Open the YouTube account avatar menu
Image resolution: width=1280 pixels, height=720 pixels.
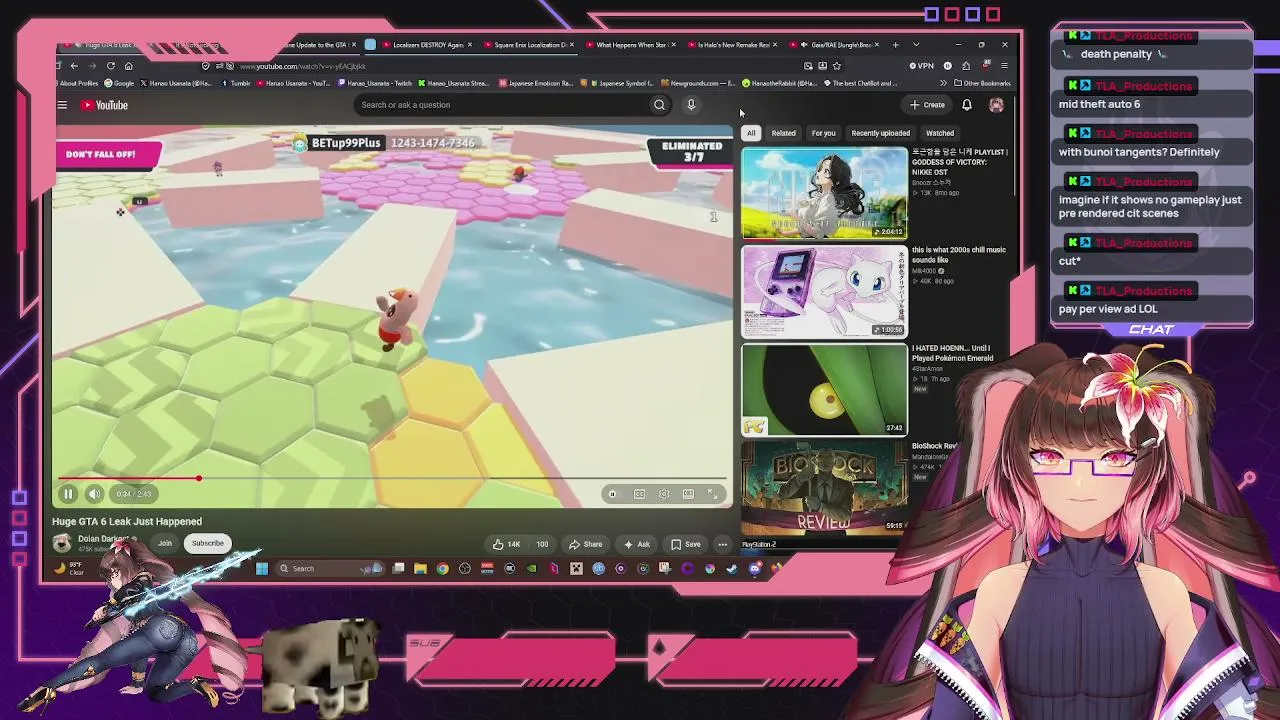click(996, 105)
